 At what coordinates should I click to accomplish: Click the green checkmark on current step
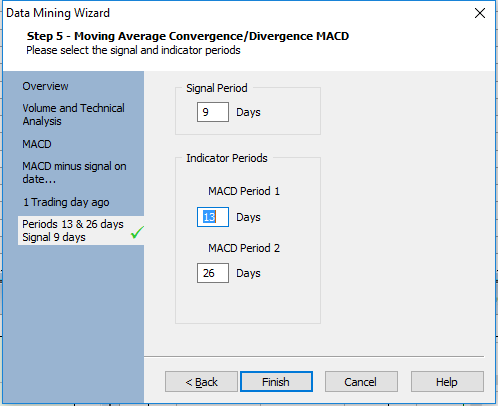coord(137,232)
